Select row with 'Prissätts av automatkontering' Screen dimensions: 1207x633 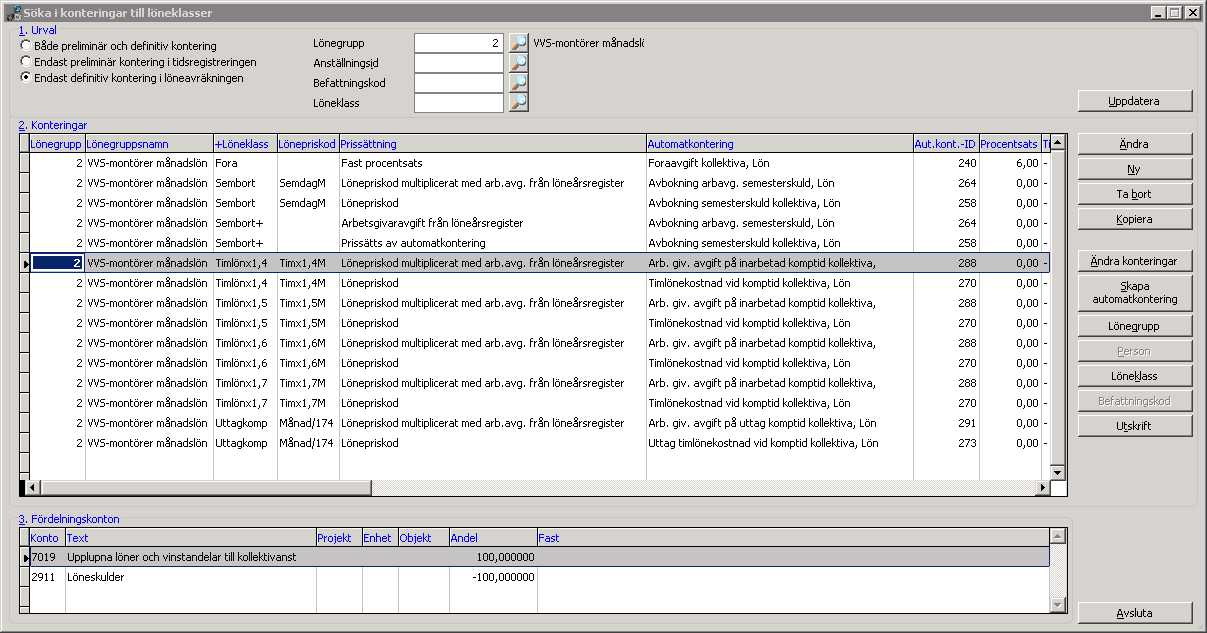[x=539, y=243]
